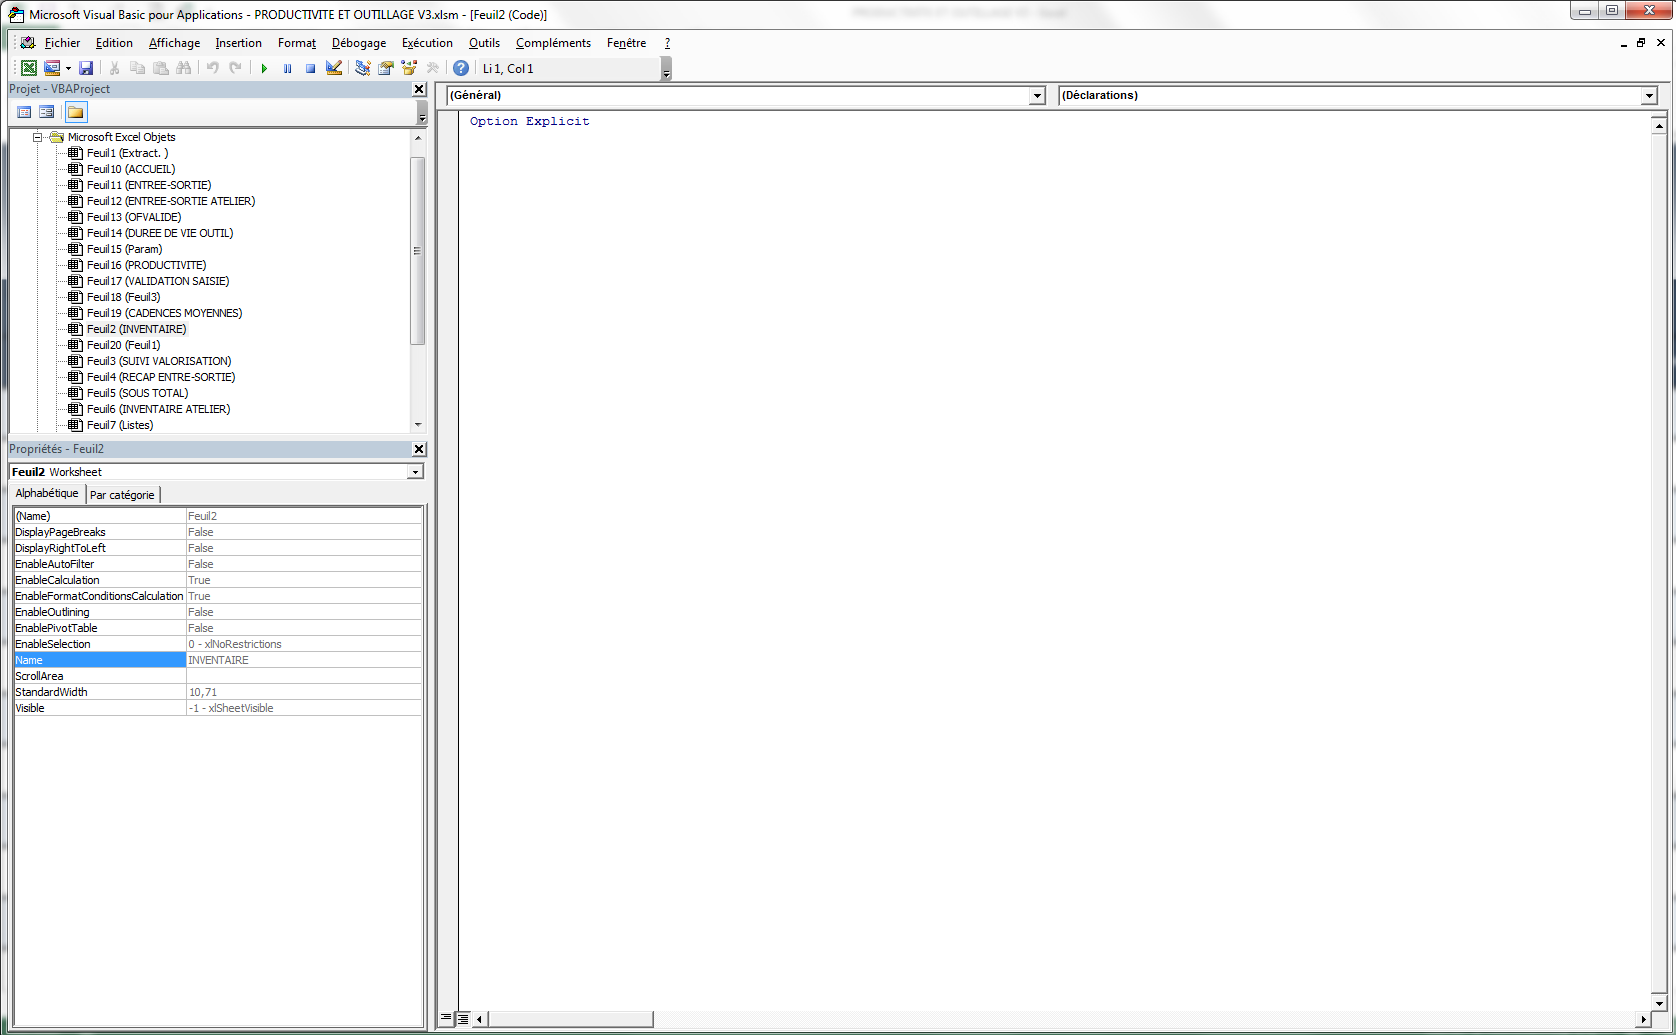This screenshot has height=1035, width=1676.
Task: Click the Reset stop square icon
Action: (x=311, y=68)
